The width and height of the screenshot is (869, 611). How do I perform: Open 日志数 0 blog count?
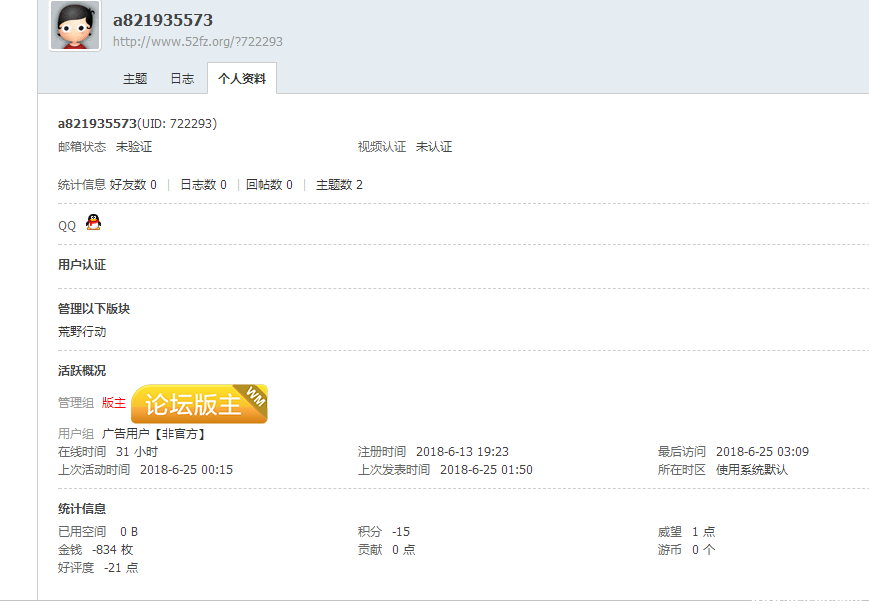(203, 185)
